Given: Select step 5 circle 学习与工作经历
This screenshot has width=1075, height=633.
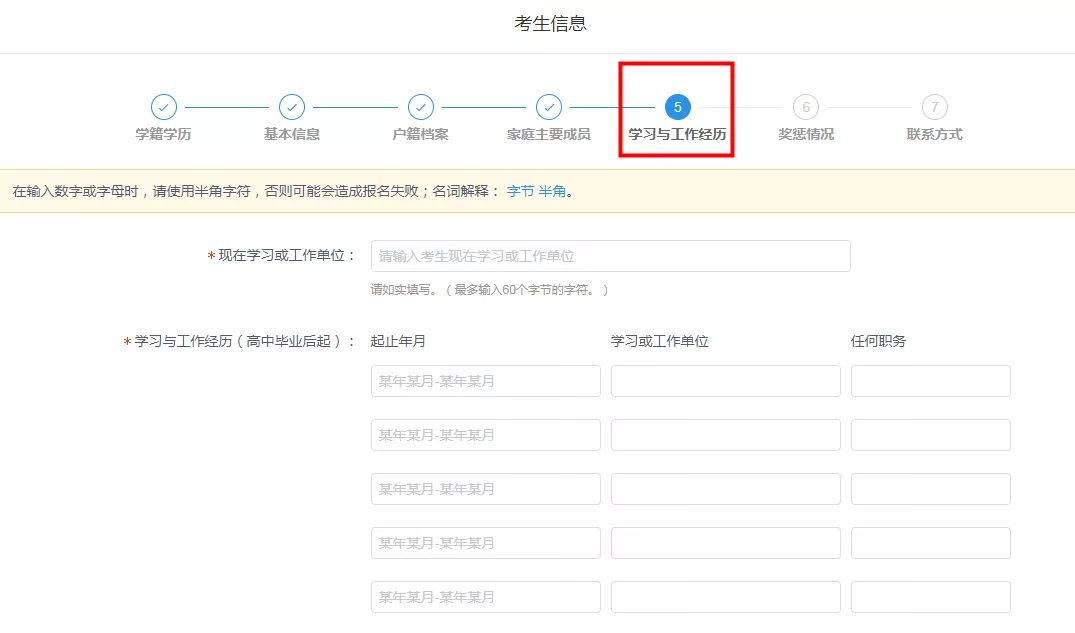Looking at the screenshot, I should pyautogui.click(x=677, y=107).
